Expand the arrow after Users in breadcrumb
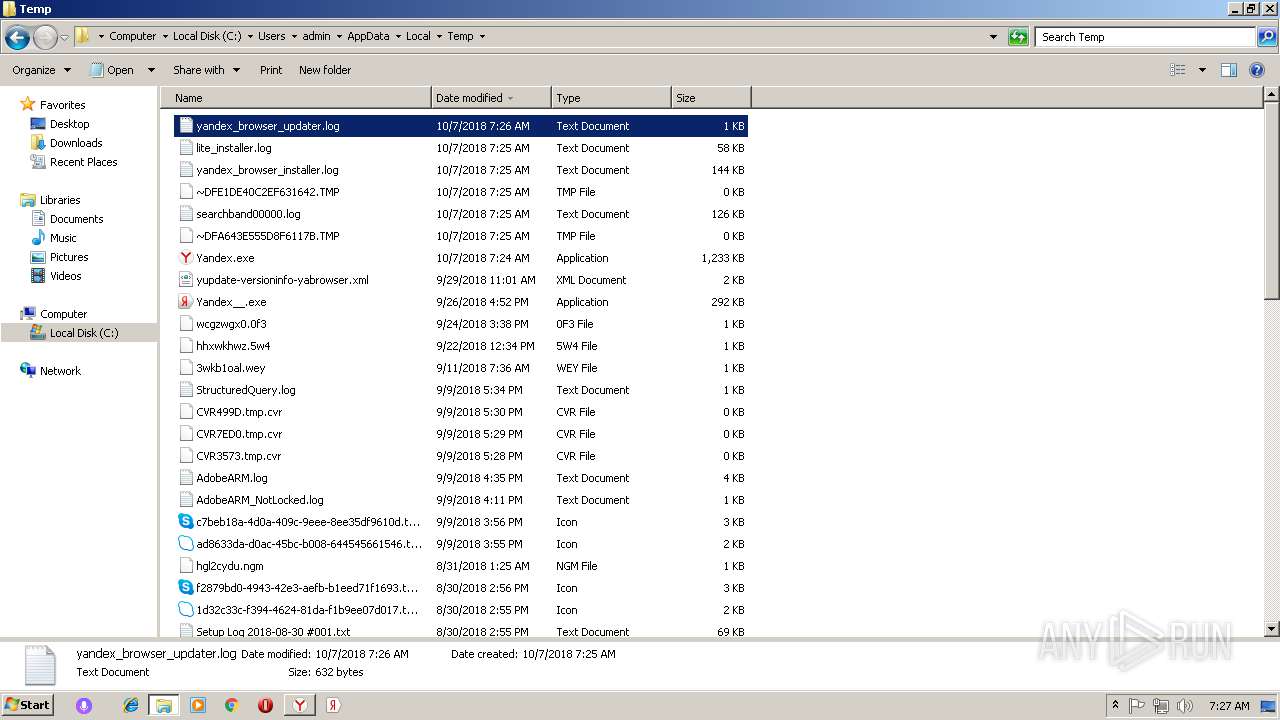1280x720 pixels. tap(294, 36)
